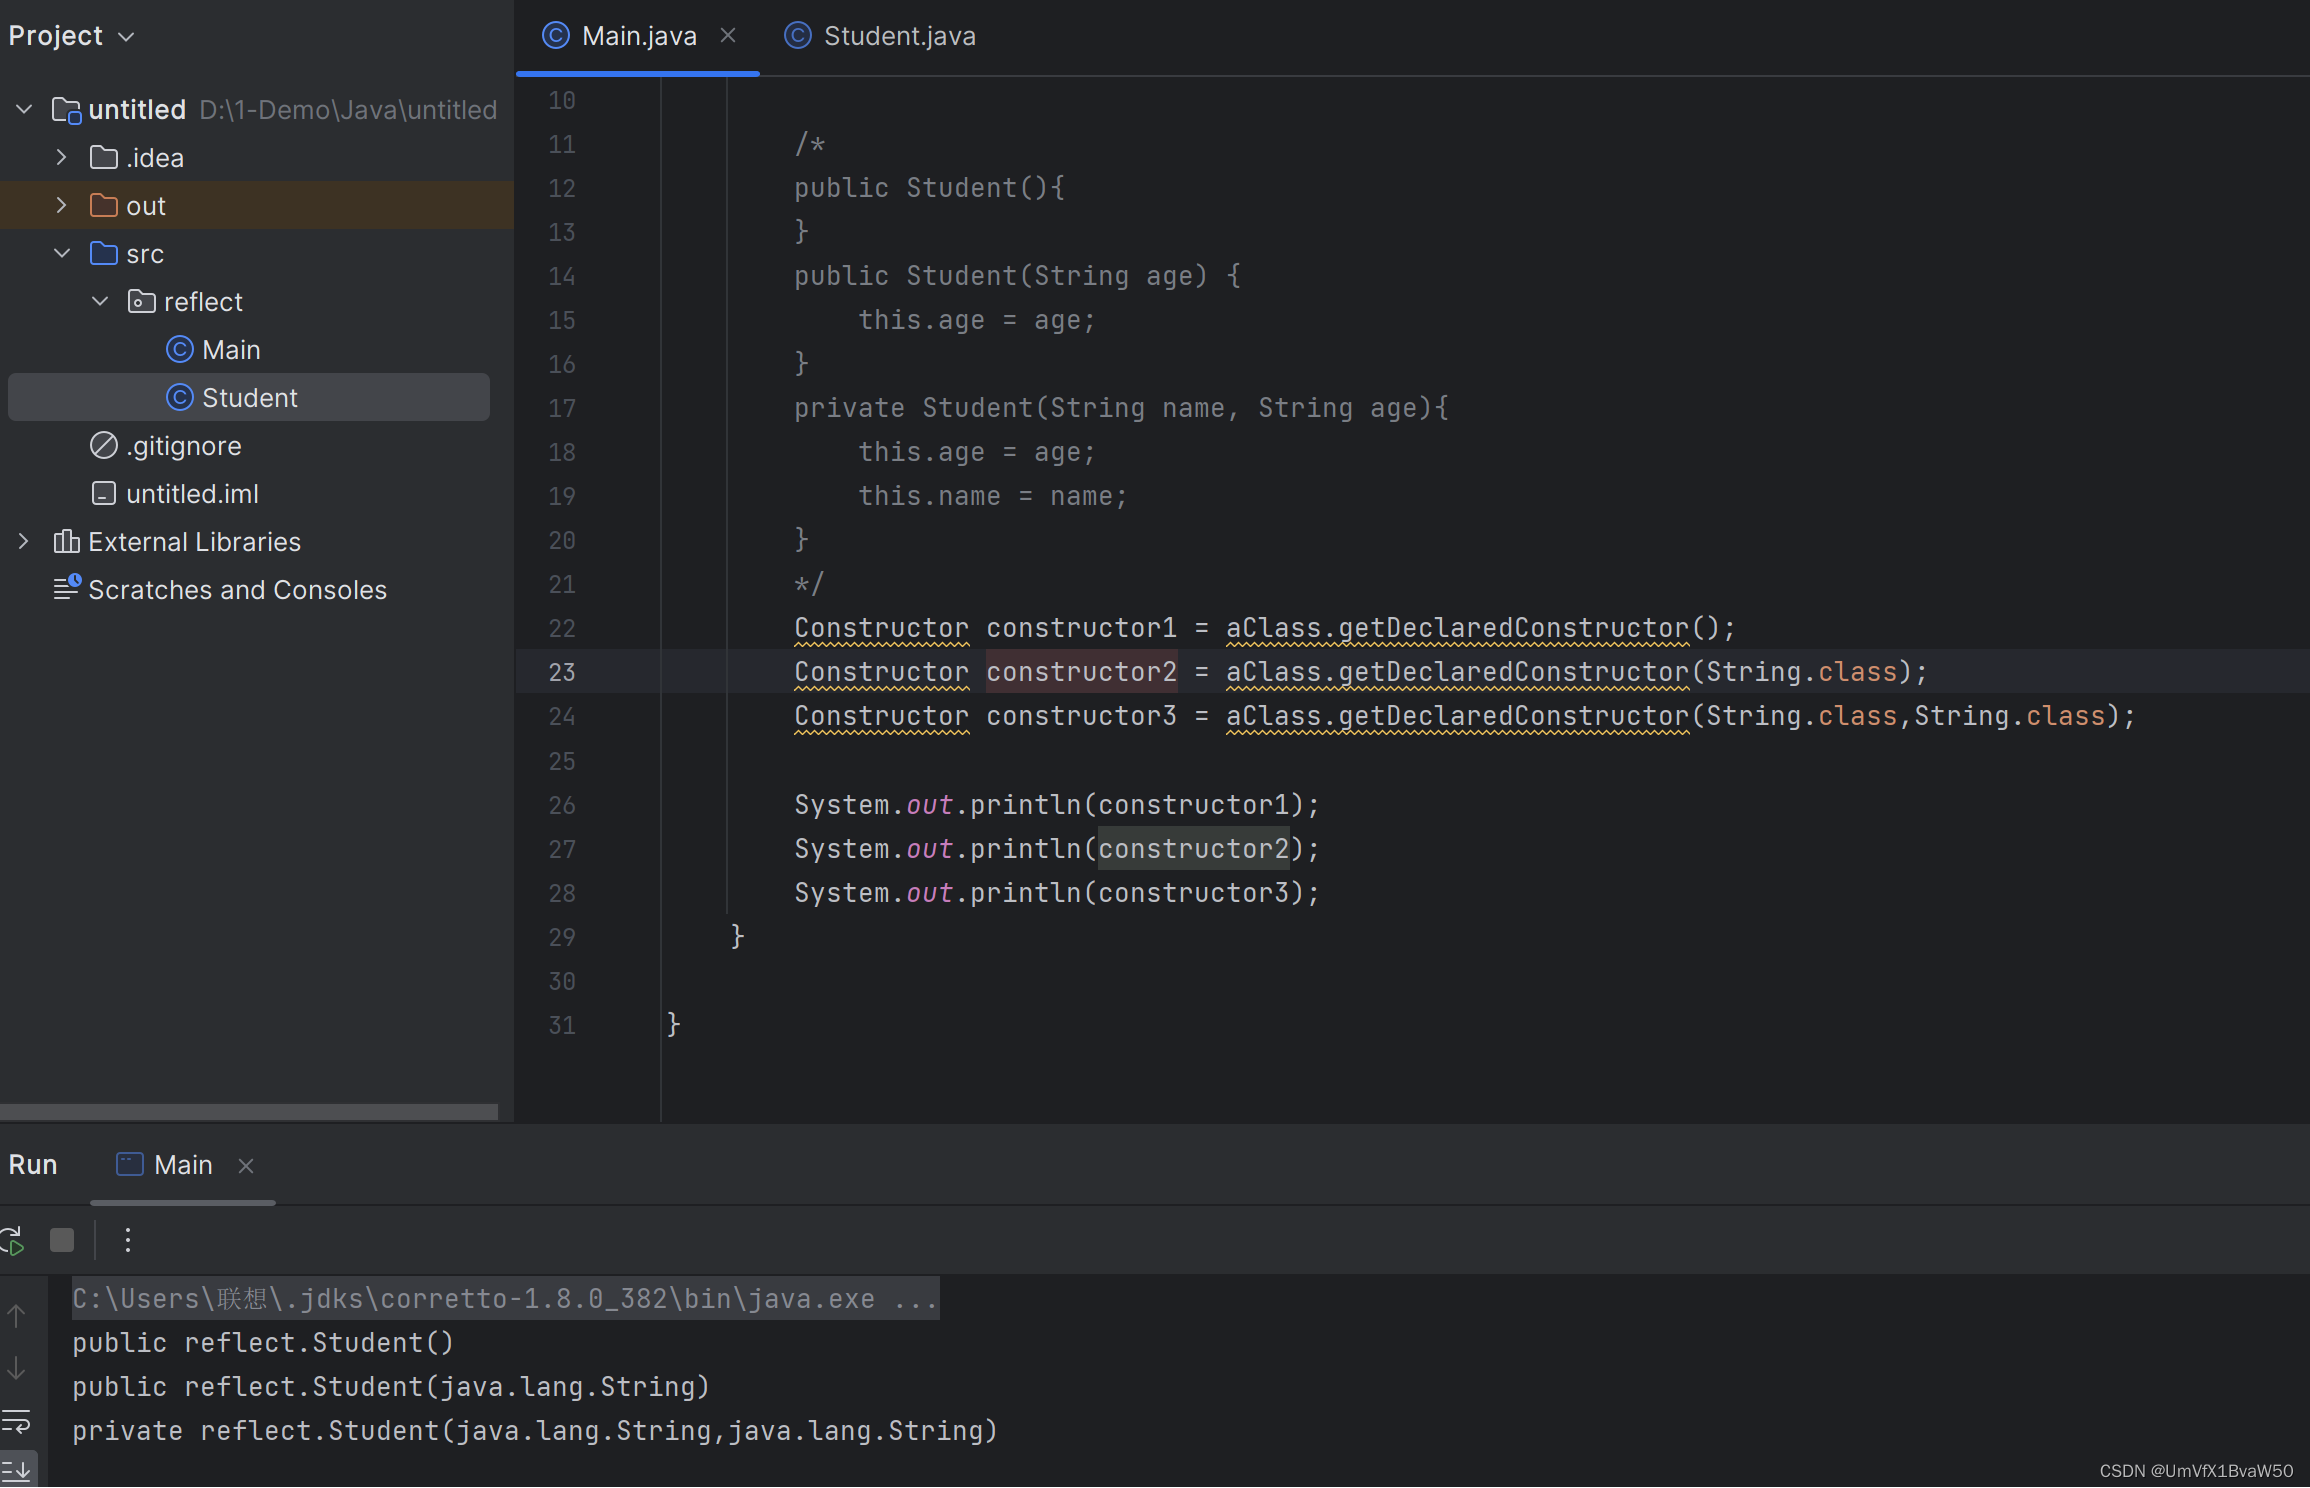Viewport: 2310px width, 1488px height.
Task: Click the rerun Main button
Action: click(x=15, y=1241)
